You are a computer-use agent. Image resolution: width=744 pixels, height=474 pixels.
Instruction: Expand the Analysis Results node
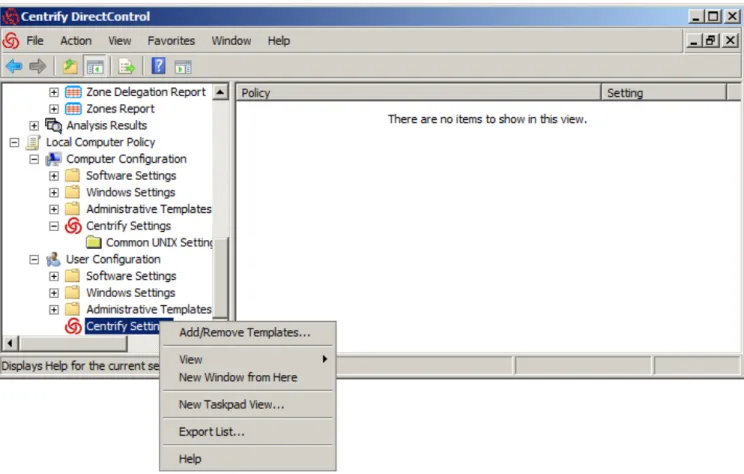coord(34,125)
